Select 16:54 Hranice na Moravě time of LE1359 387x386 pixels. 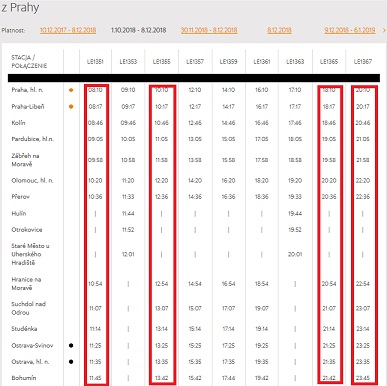pyautogui.click(x=228, y=284)
